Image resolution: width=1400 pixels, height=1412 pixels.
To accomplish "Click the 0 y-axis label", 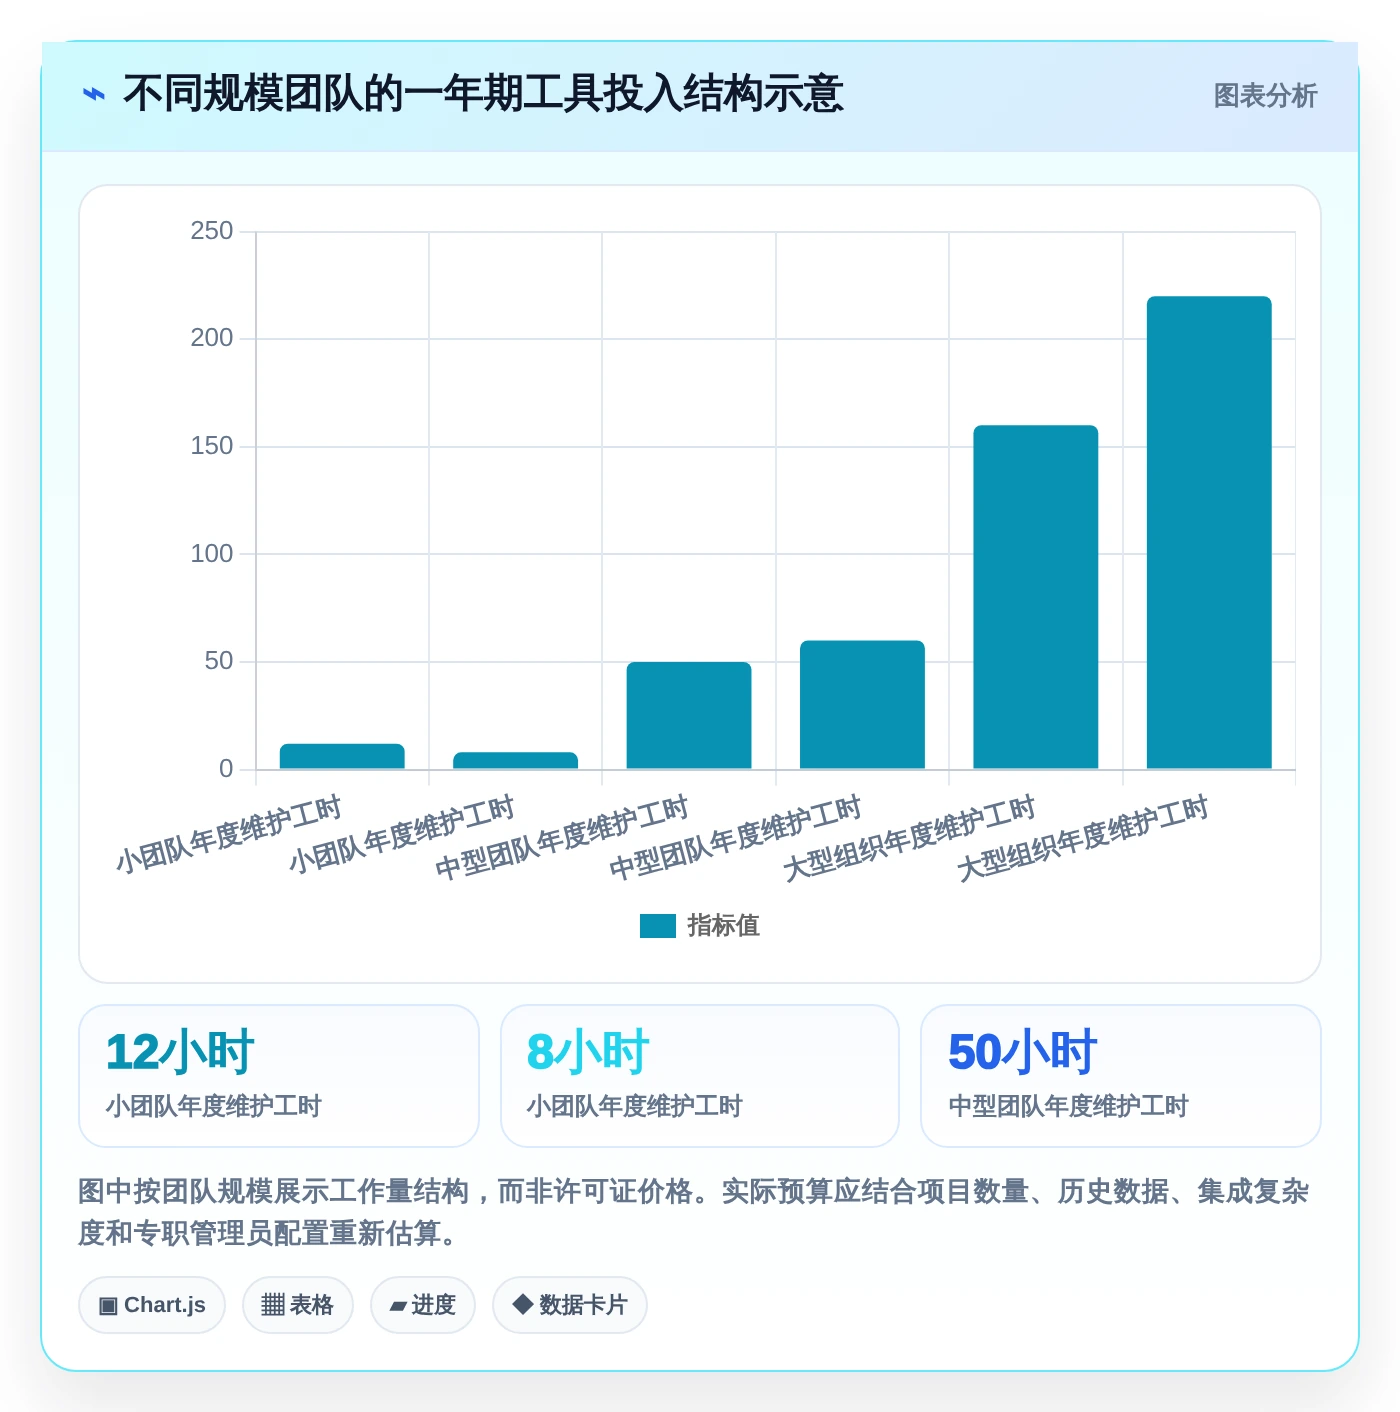I will pyautogui.click(x=226, y=769).
